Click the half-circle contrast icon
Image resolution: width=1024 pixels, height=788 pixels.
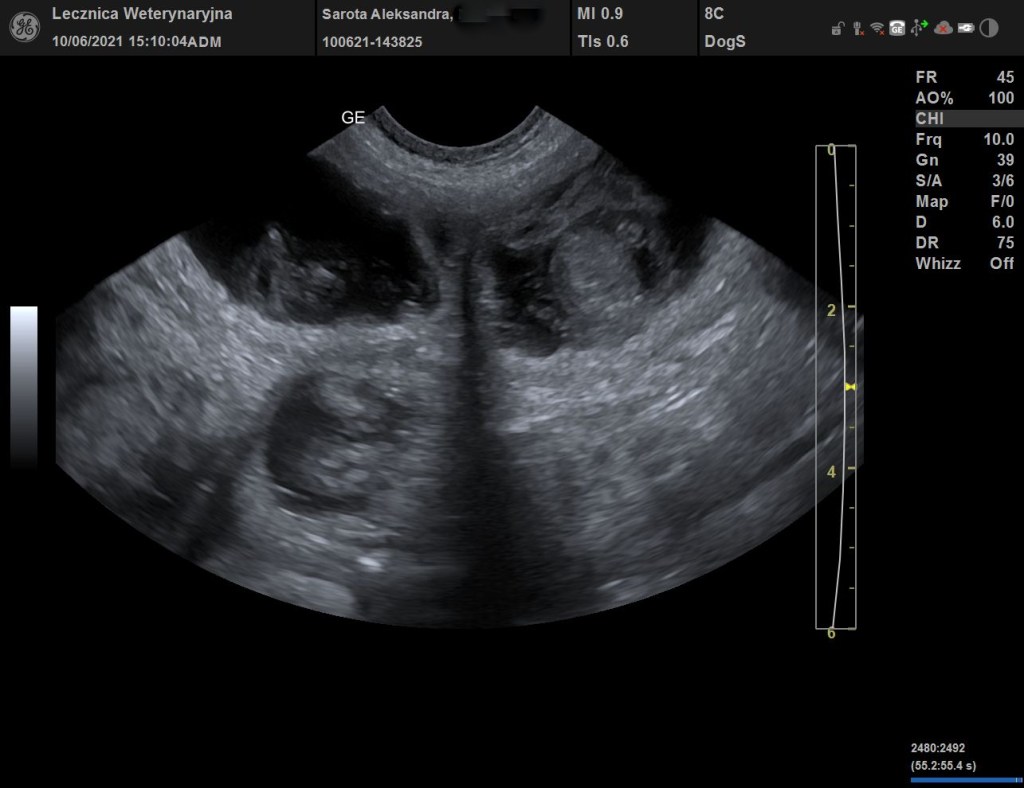(989, 29)
